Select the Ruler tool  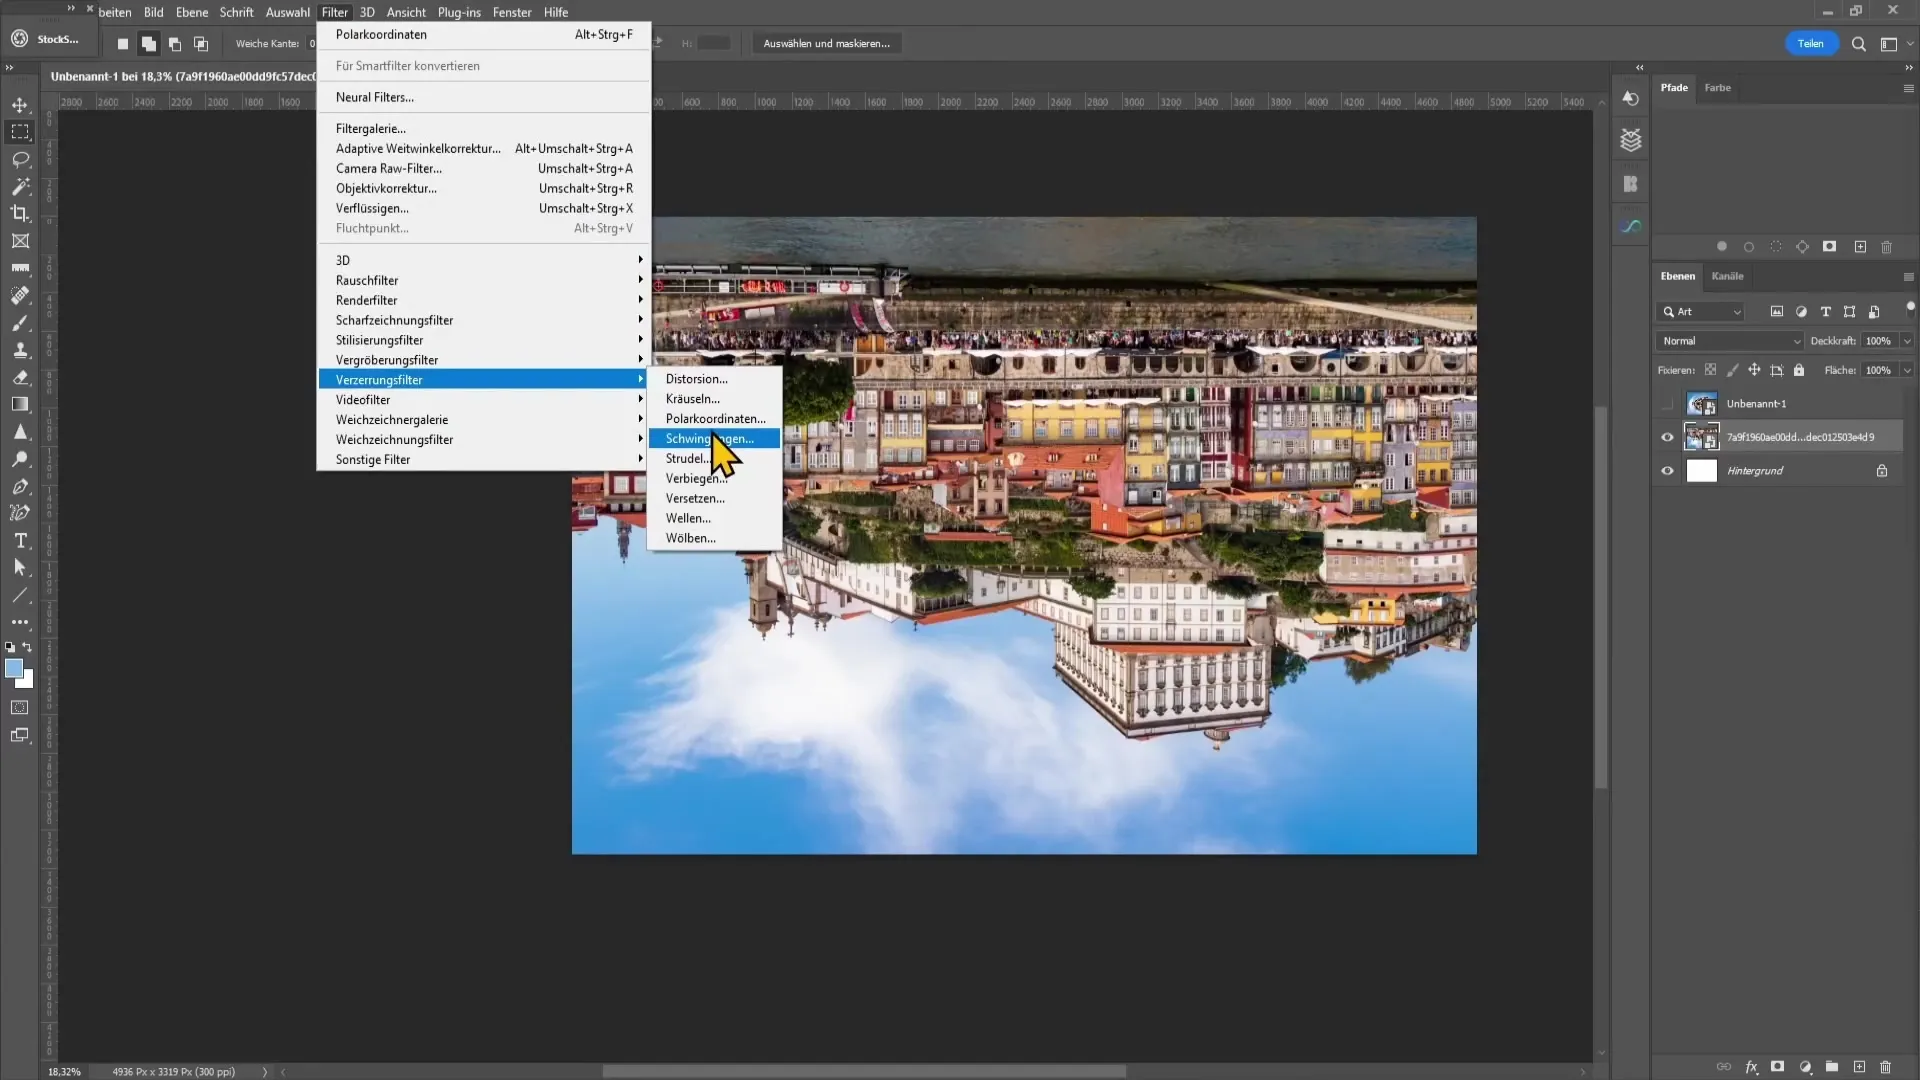coord(20,268)
